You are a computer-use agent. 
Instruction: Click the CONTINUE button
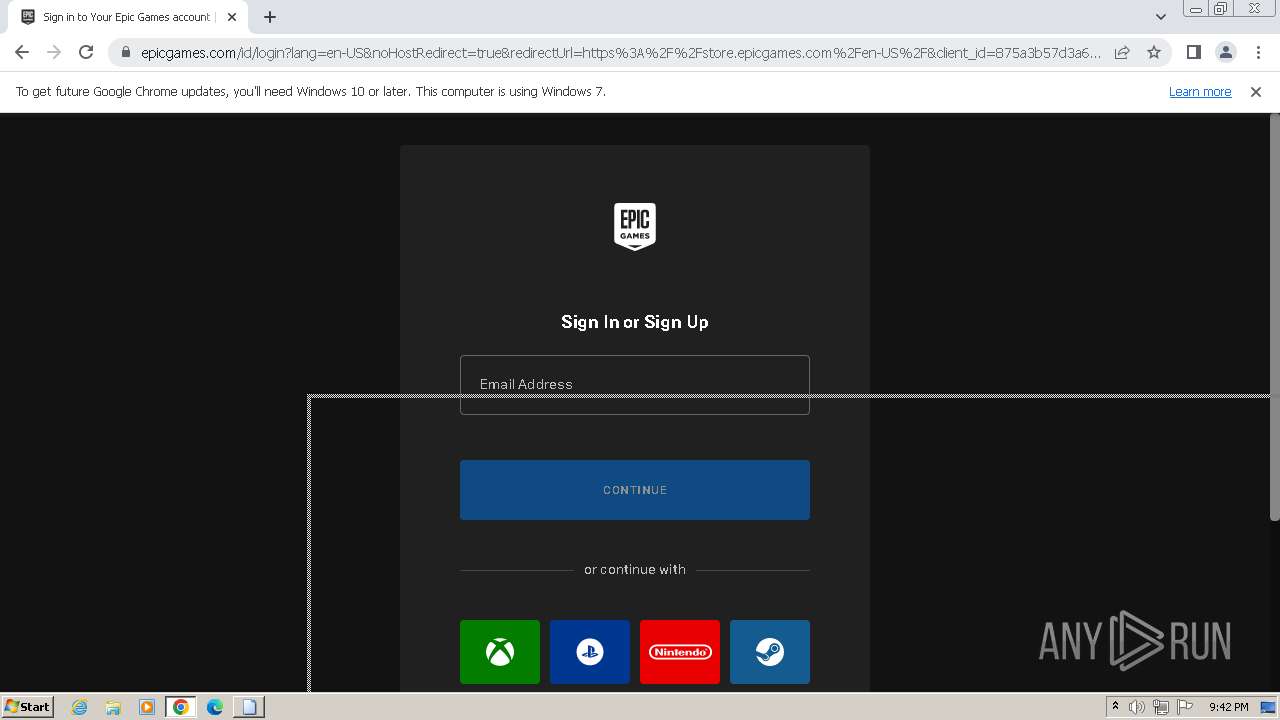click(635, 490)
